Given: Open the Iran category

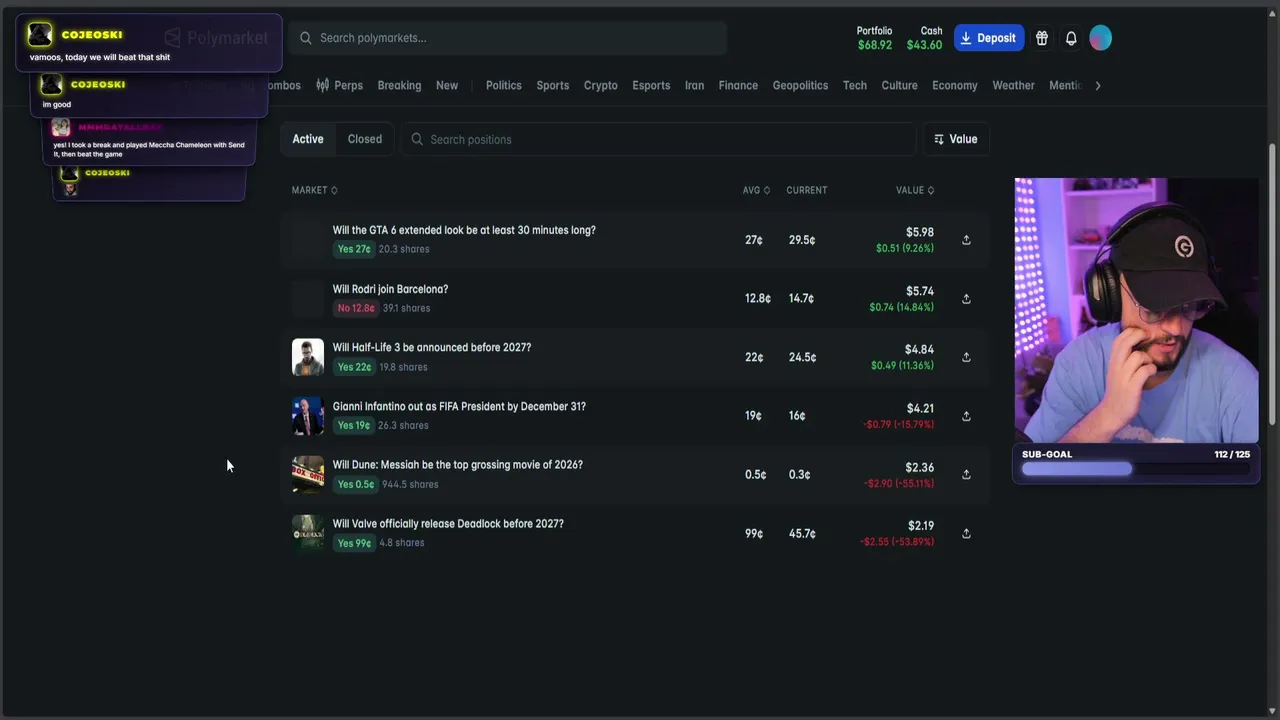Looking at the screenshot, I should pos(694,85).
